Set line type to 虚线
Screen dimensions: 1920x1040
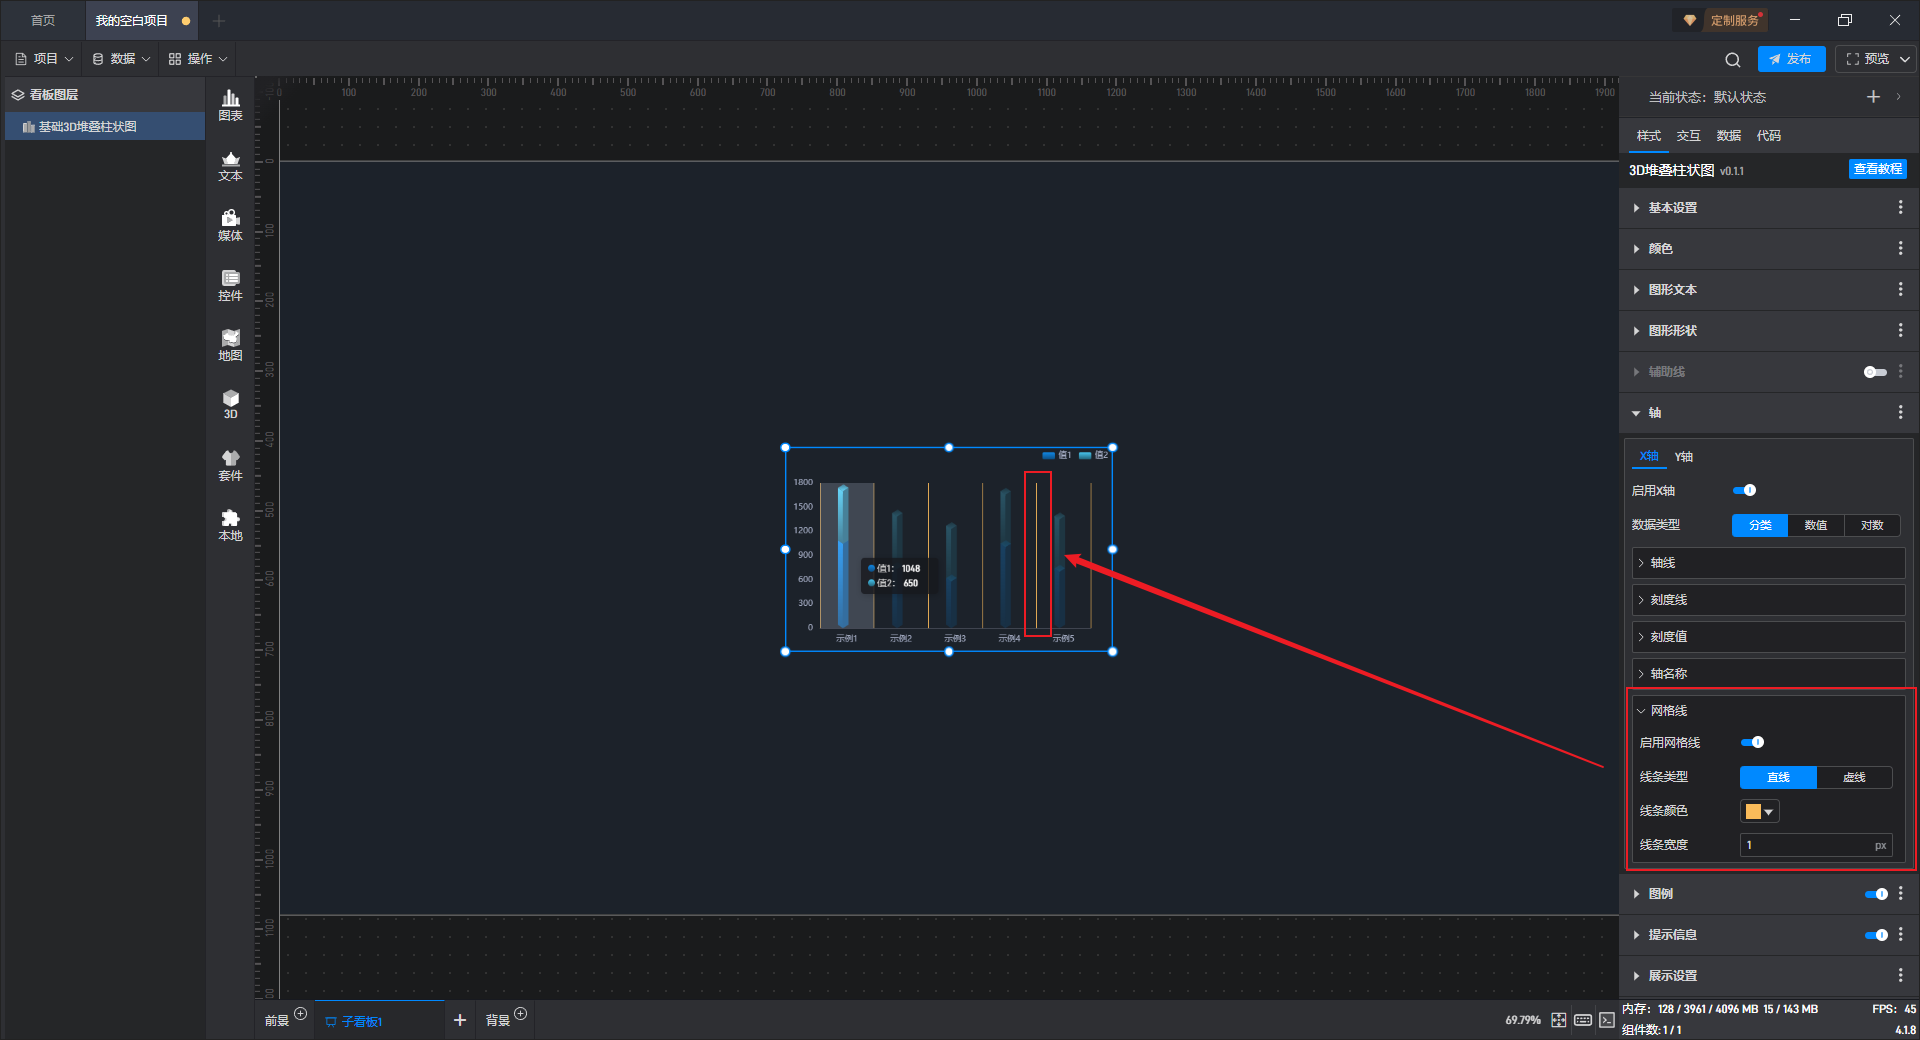click(x=1854, y=777)
